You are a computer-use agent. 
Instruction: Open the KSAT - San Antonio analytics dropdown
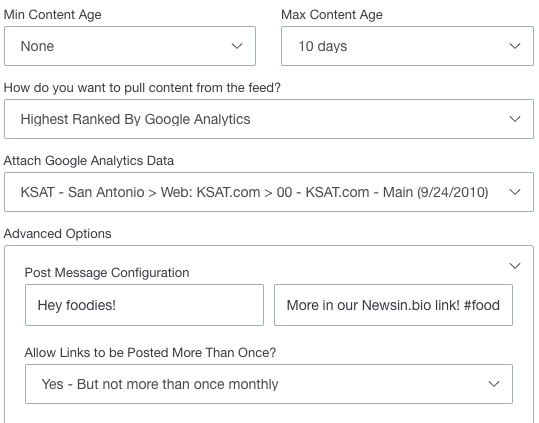(269, 192)
